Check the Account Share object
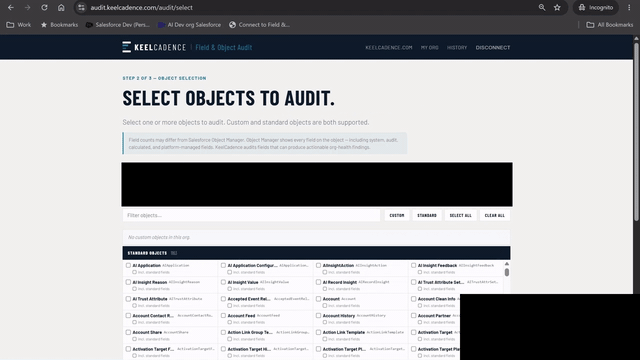The height and width of the screenshot is (360, 640). point(128,332)
